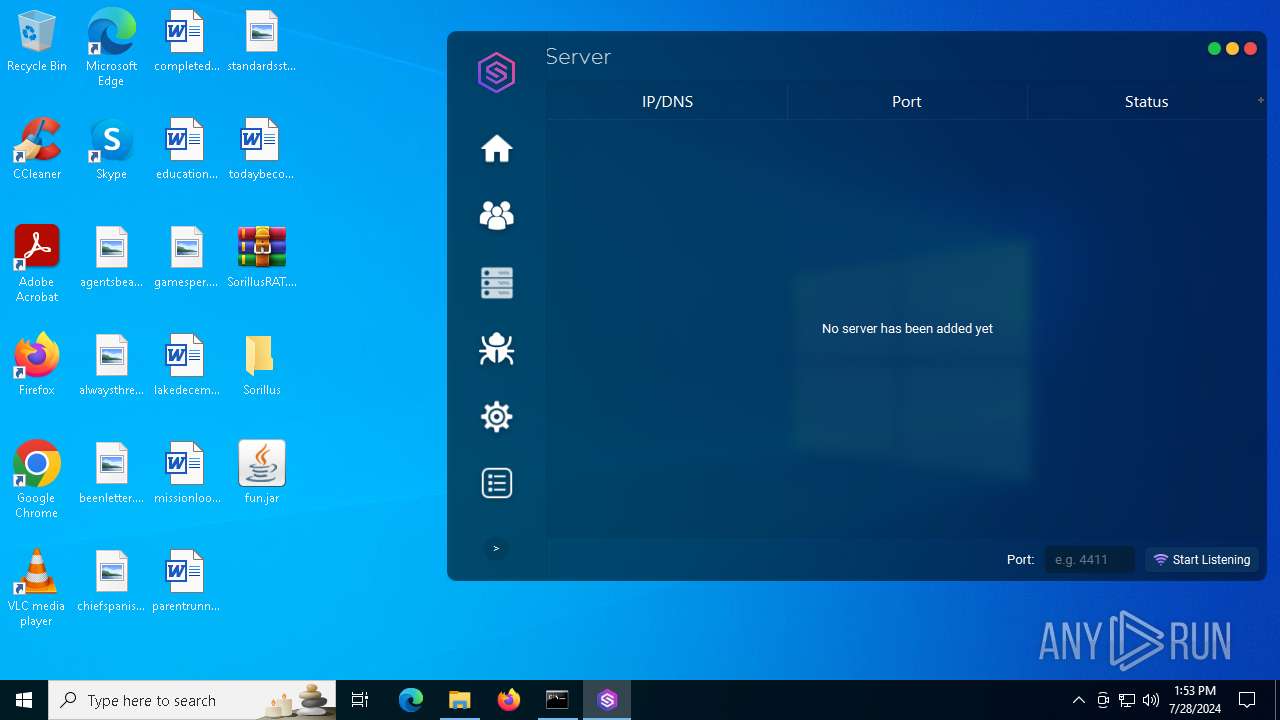Click the green window control dot
Screen dimensions: 1280x720
pyautogui.click(x=1214, y=49)
